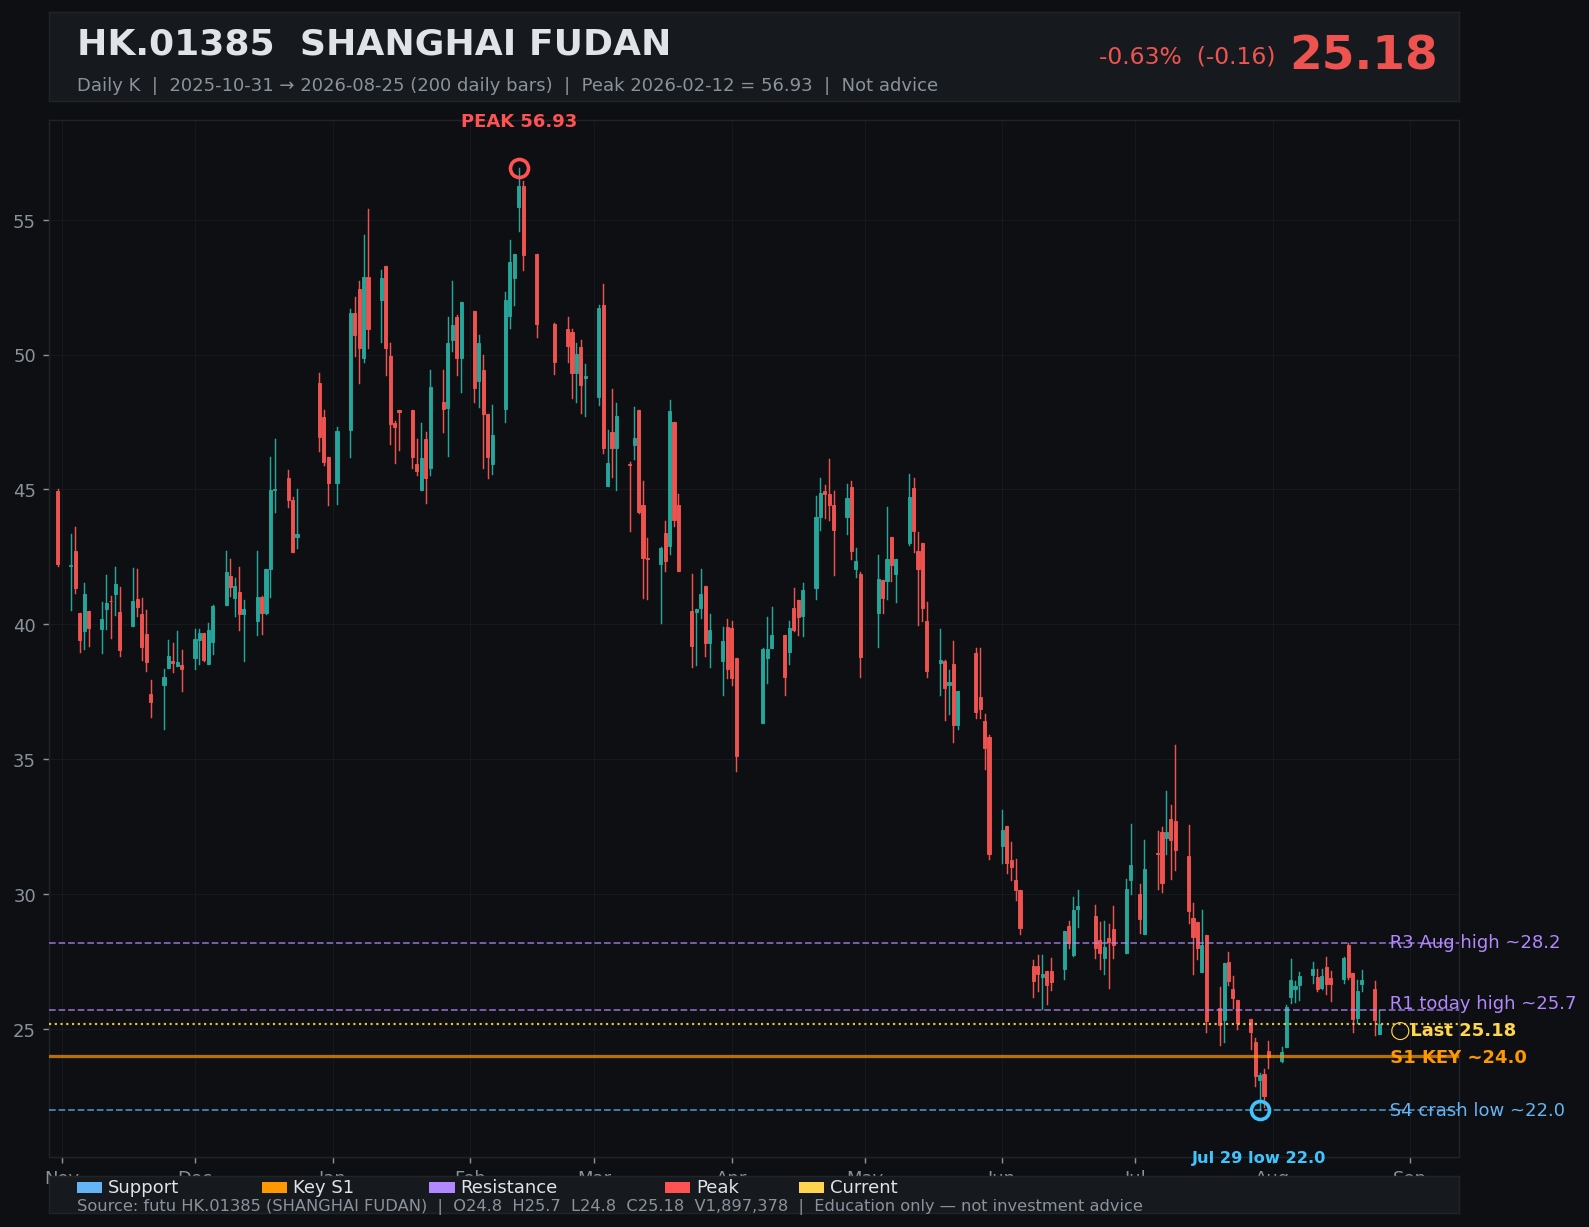Click the 'Peak' legend text
The image size is (1589, 1227).
click(x=717, y=1187)
